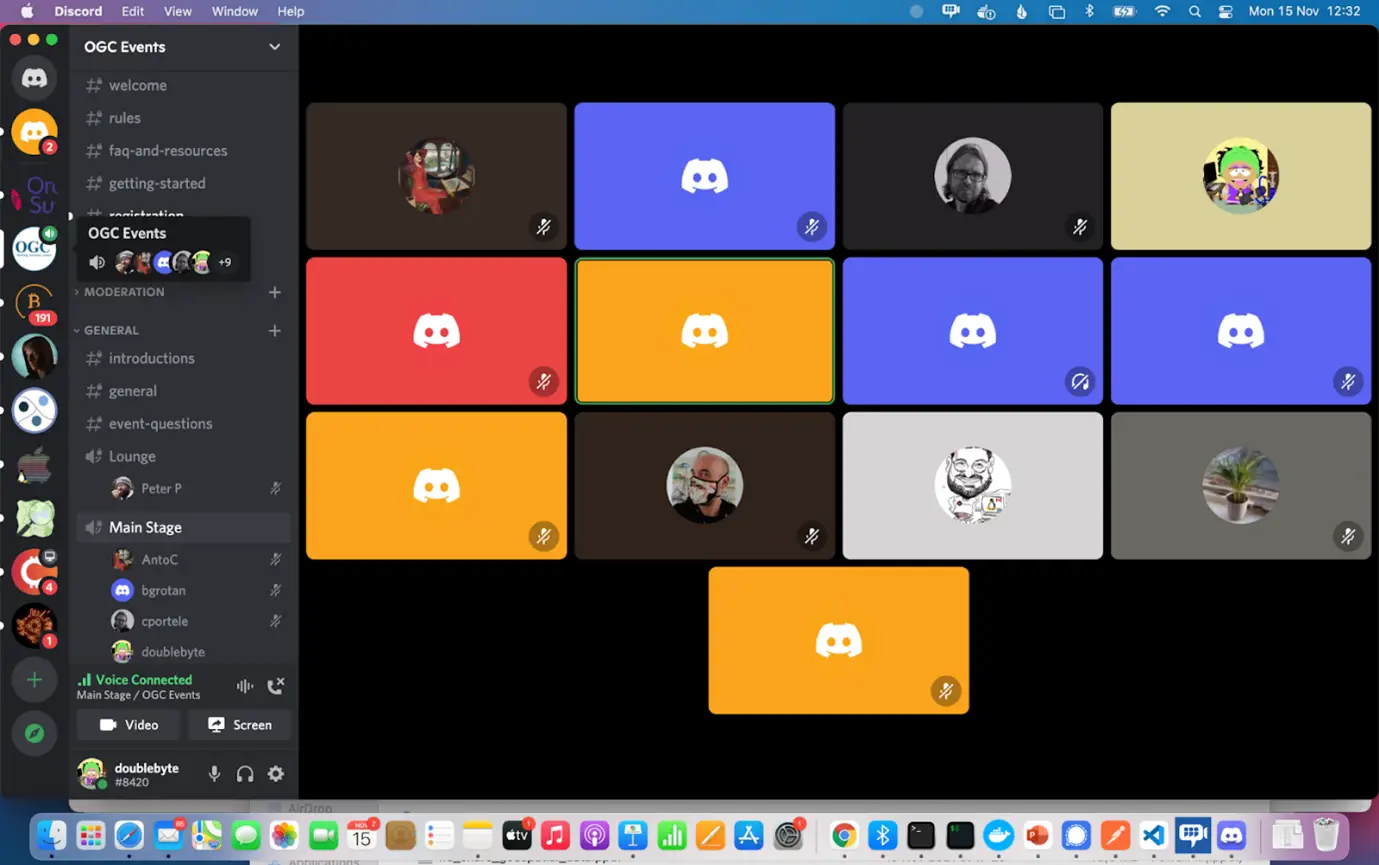Create channel in MODERATION category
Viewport: 1379px width, 865px height.
click(x=275, y=292)
